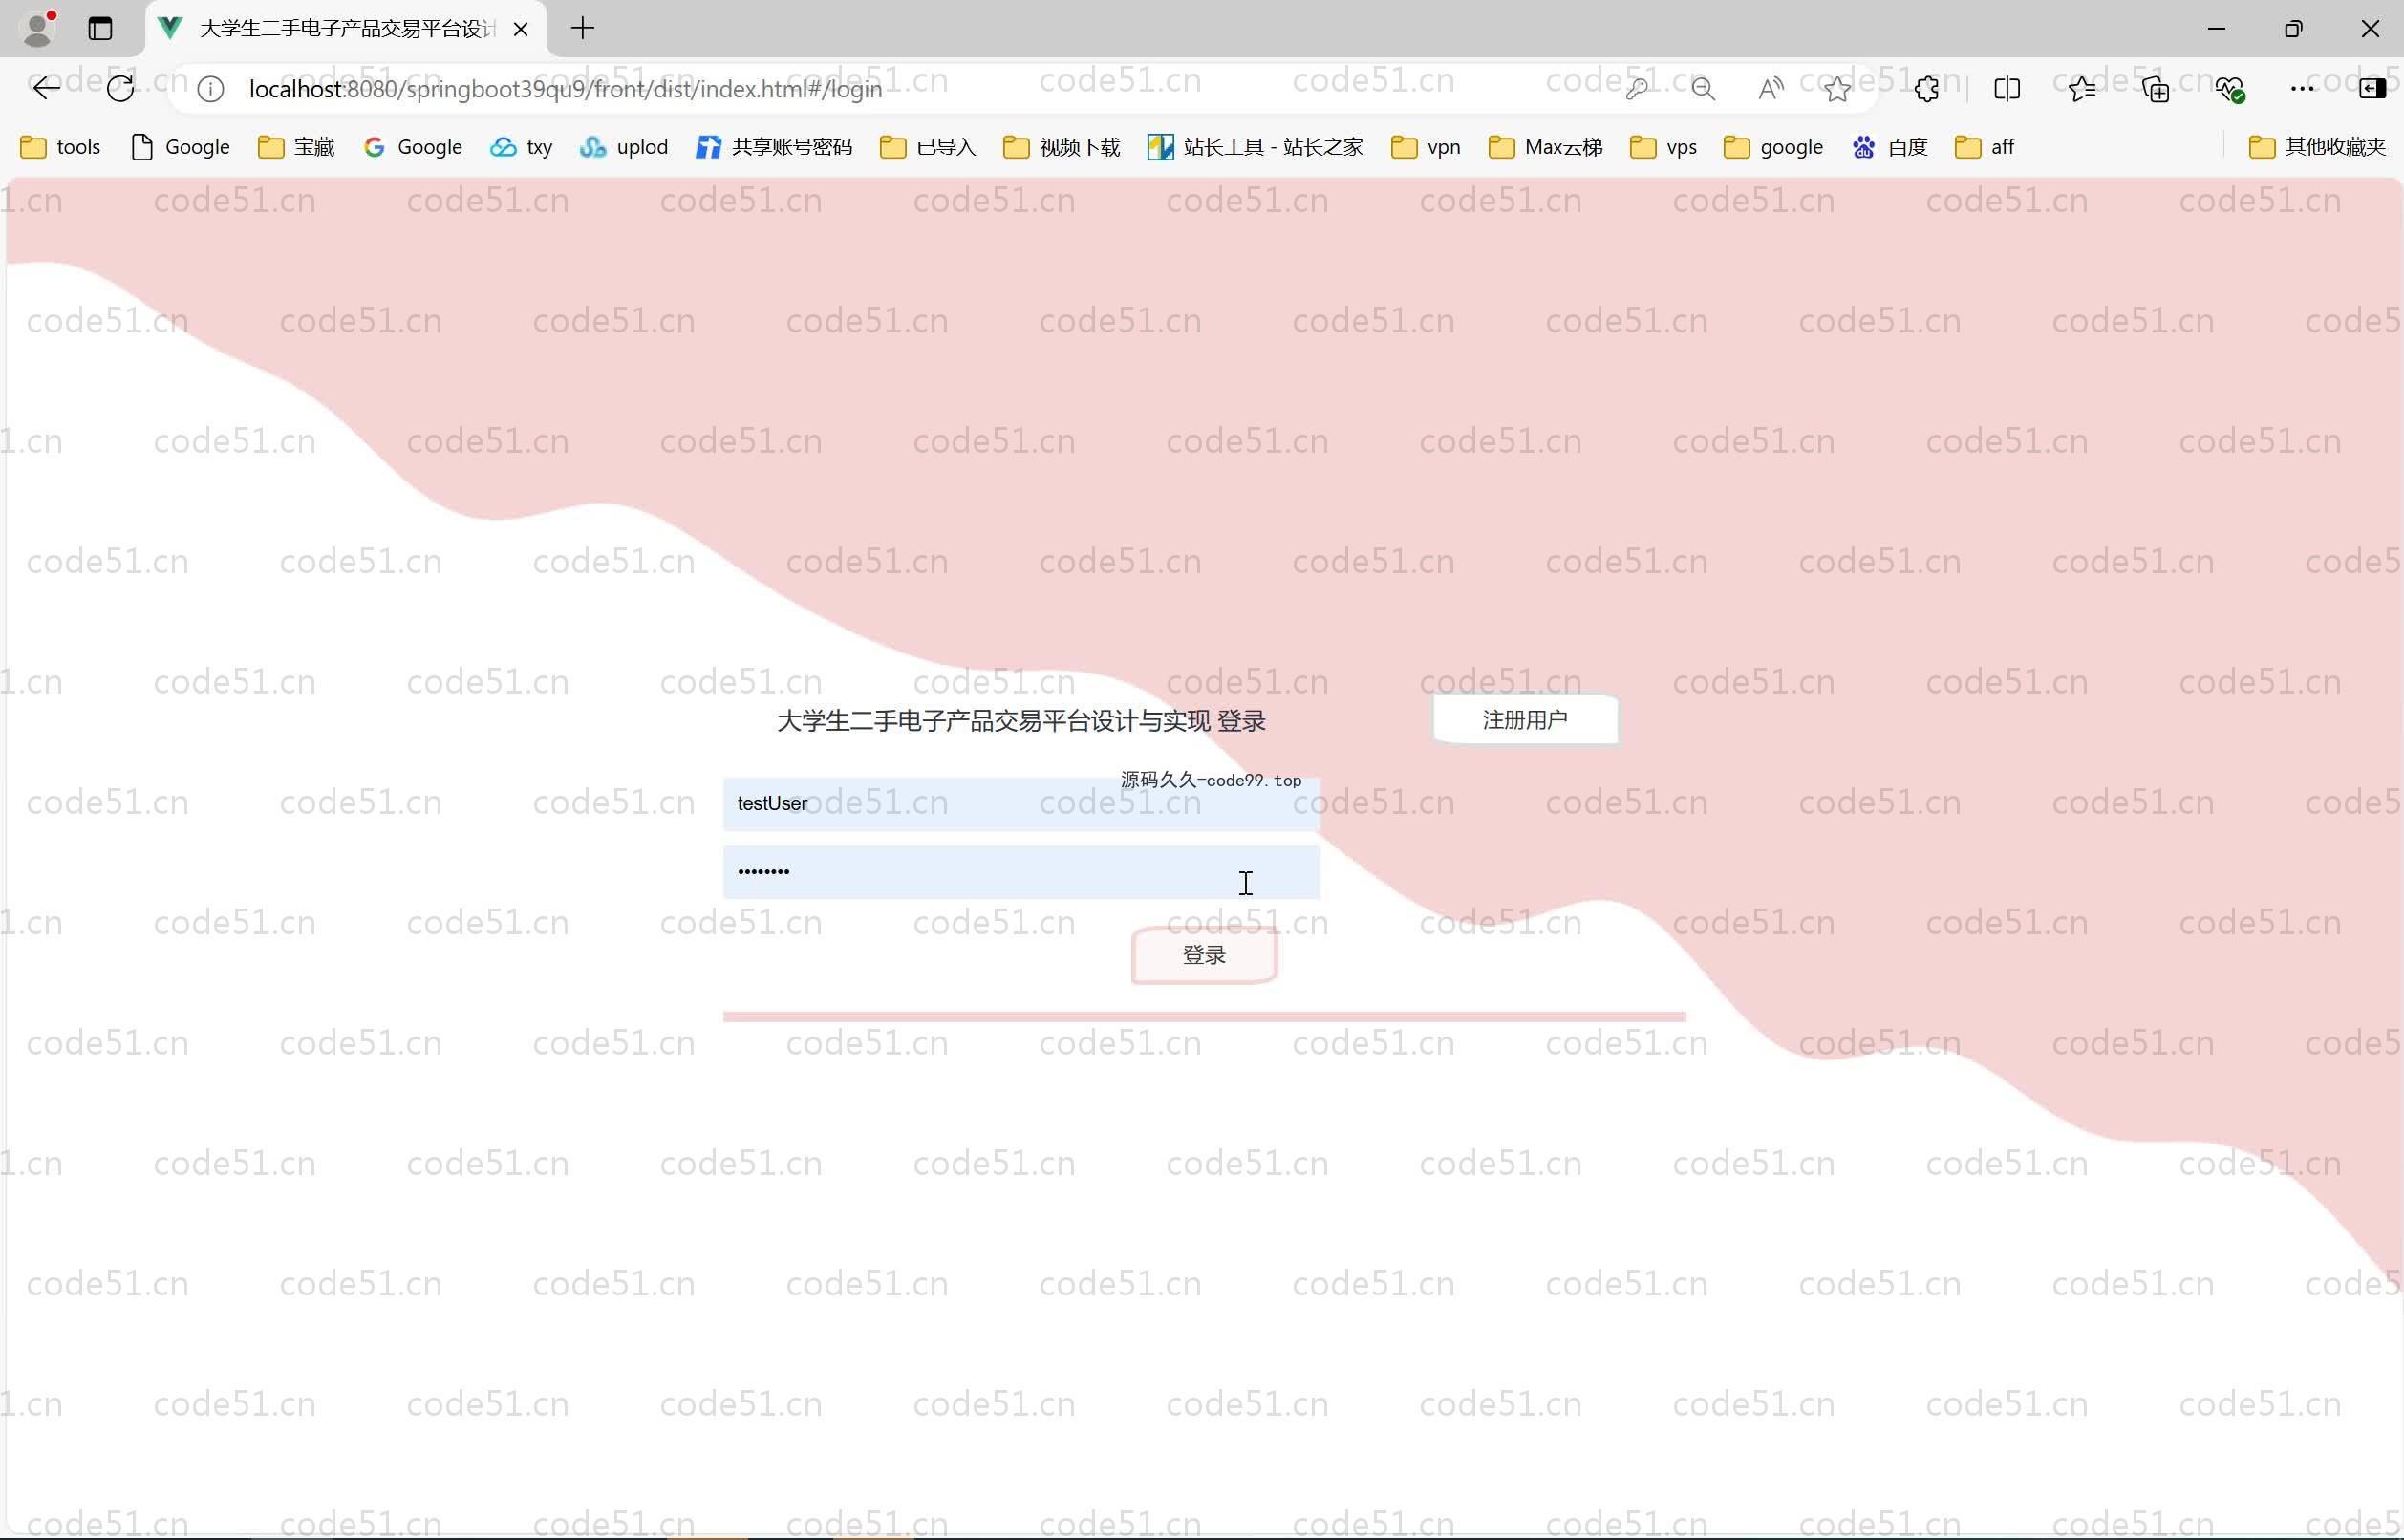Screen dimensions: 2404x1540
Task: Expand the 视频下载 bookmark folder
Action: pyautogui.click(x=1061, y=147)
